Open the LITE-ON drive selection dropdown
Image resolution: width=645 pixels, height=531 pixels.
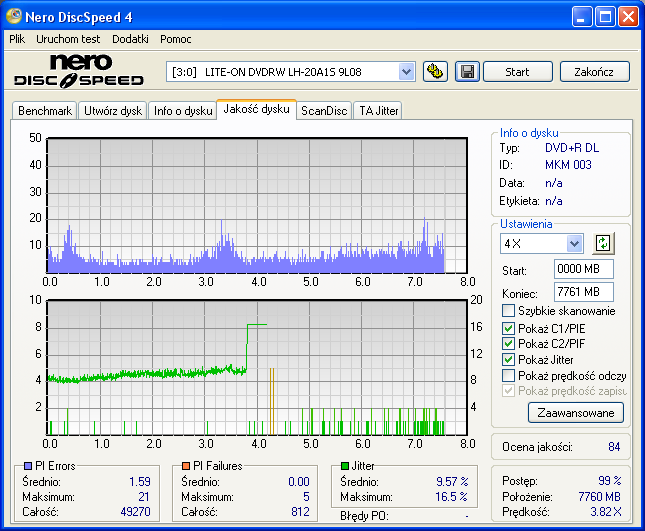(x=406, y=72)
